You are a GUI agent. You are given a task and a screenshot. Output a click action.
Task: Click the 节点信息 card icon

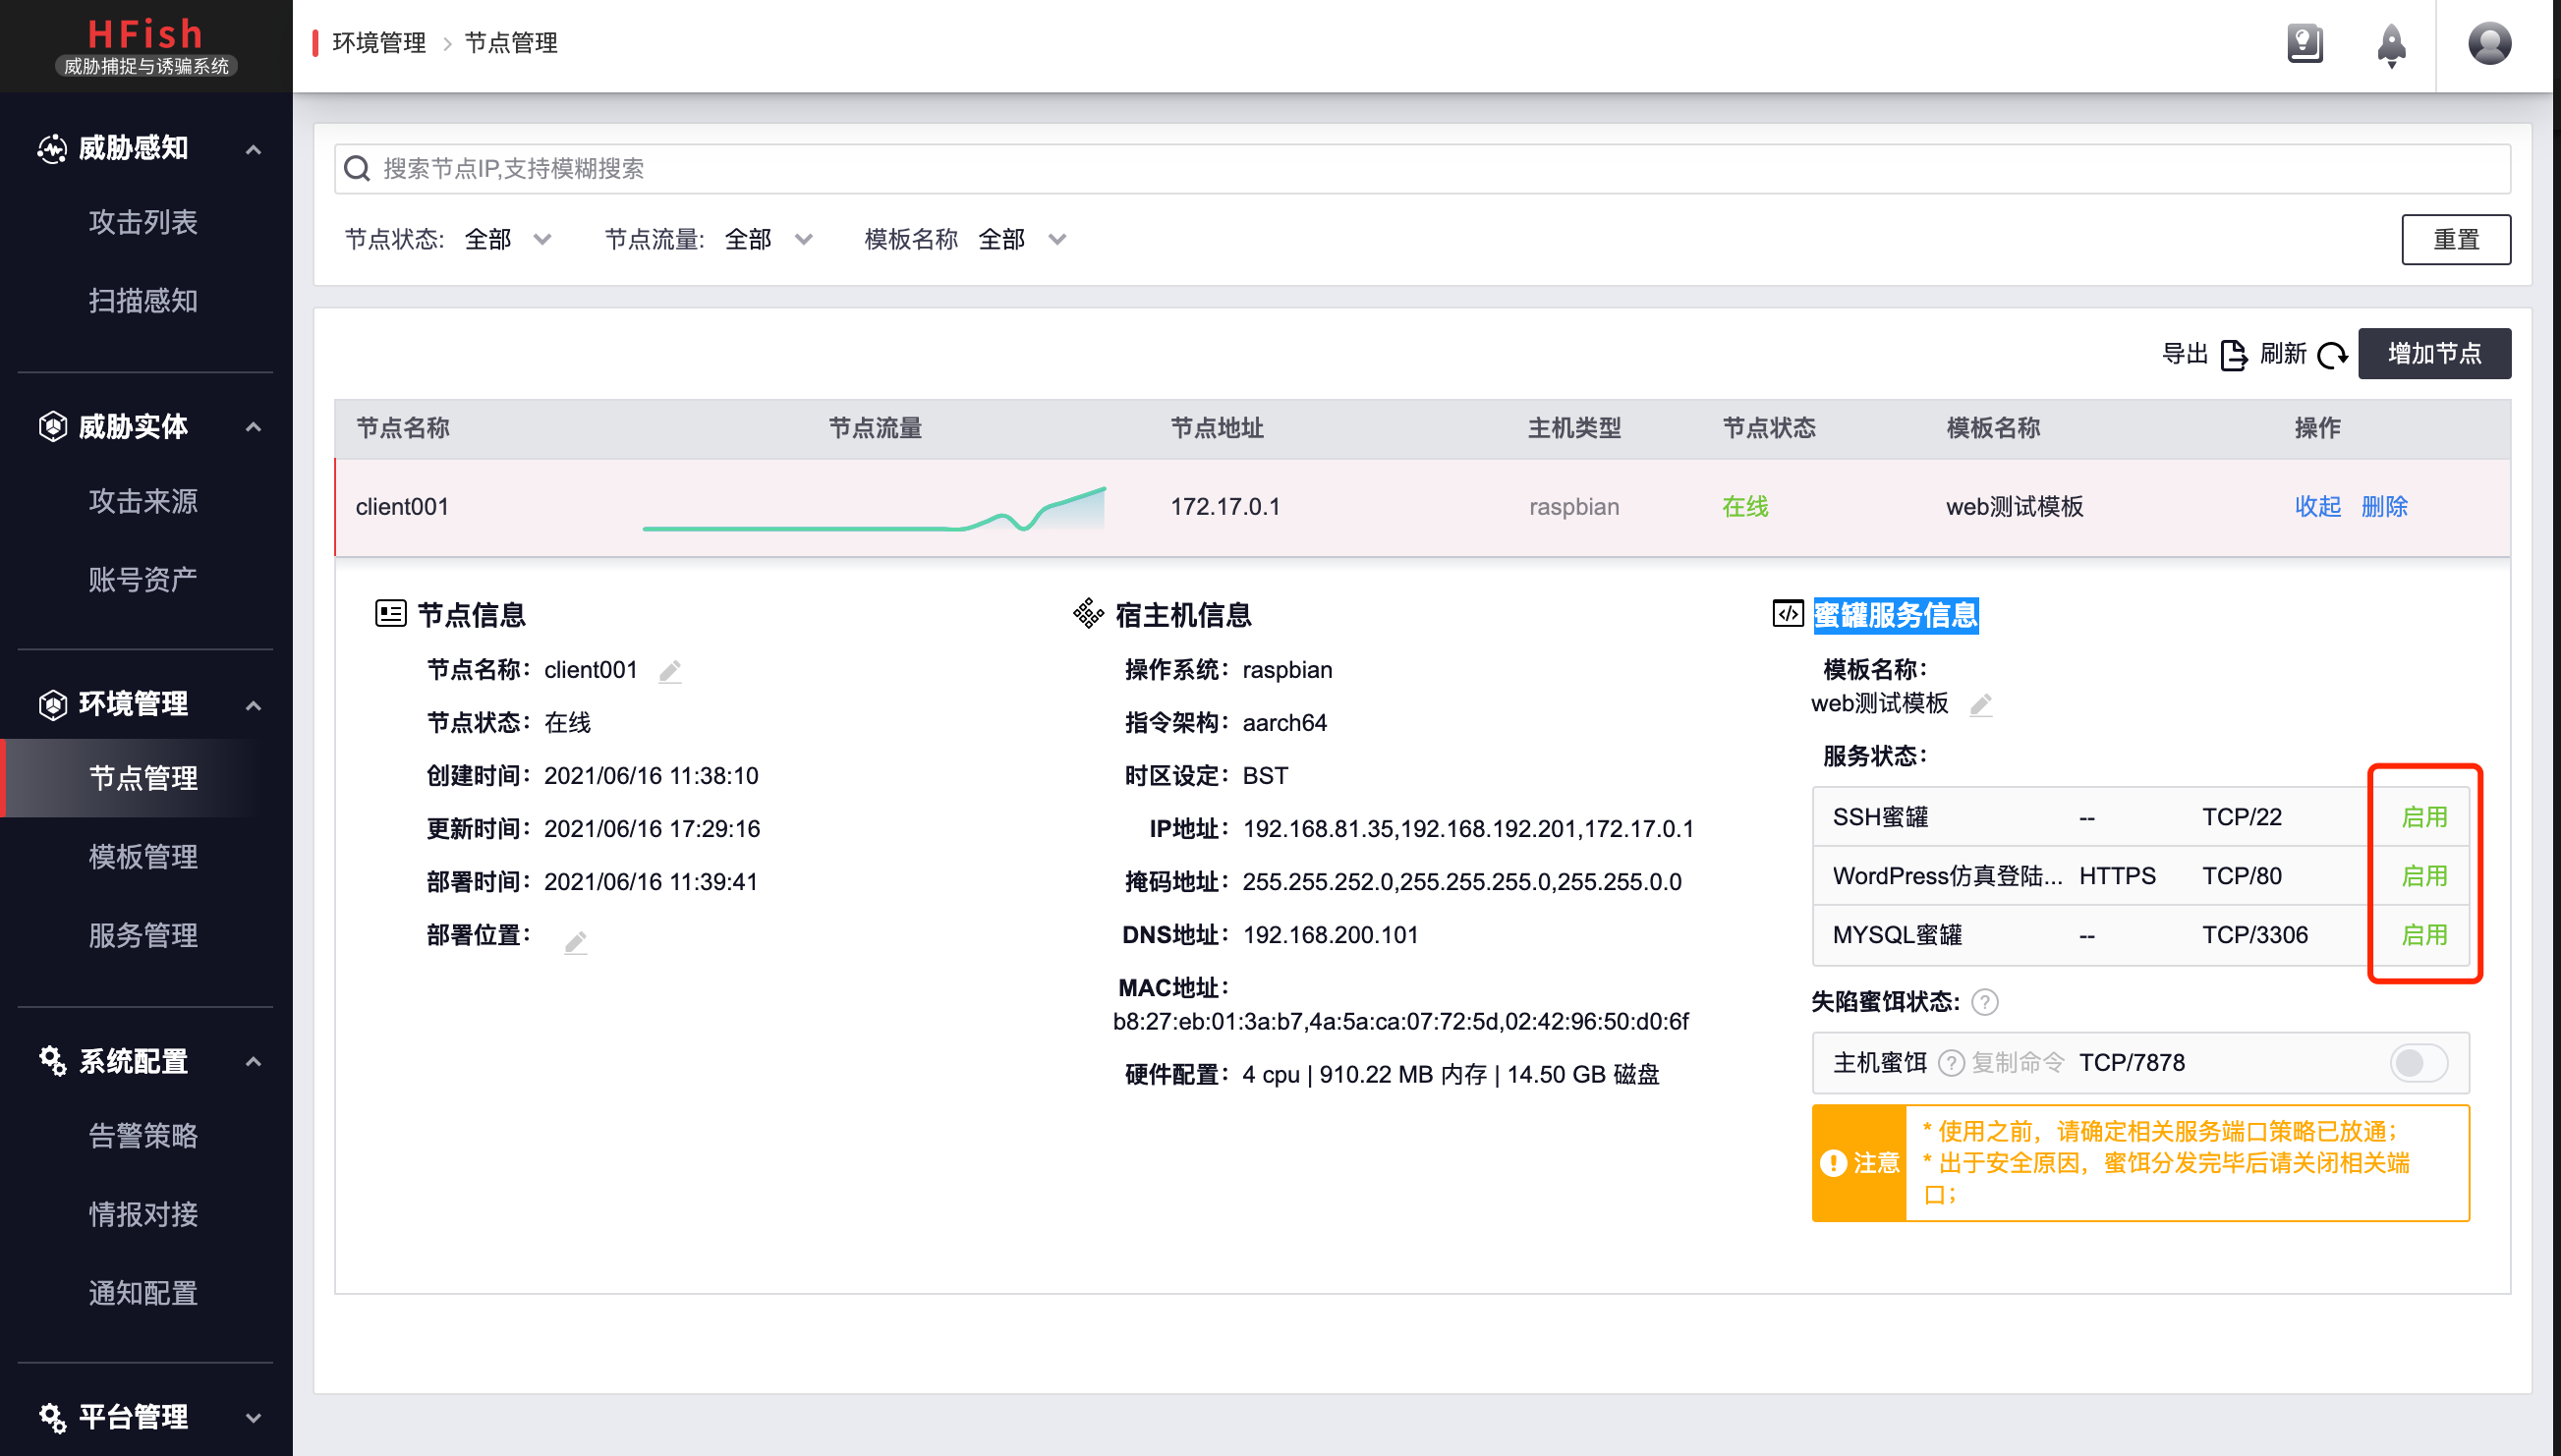(x=390, y=613)
